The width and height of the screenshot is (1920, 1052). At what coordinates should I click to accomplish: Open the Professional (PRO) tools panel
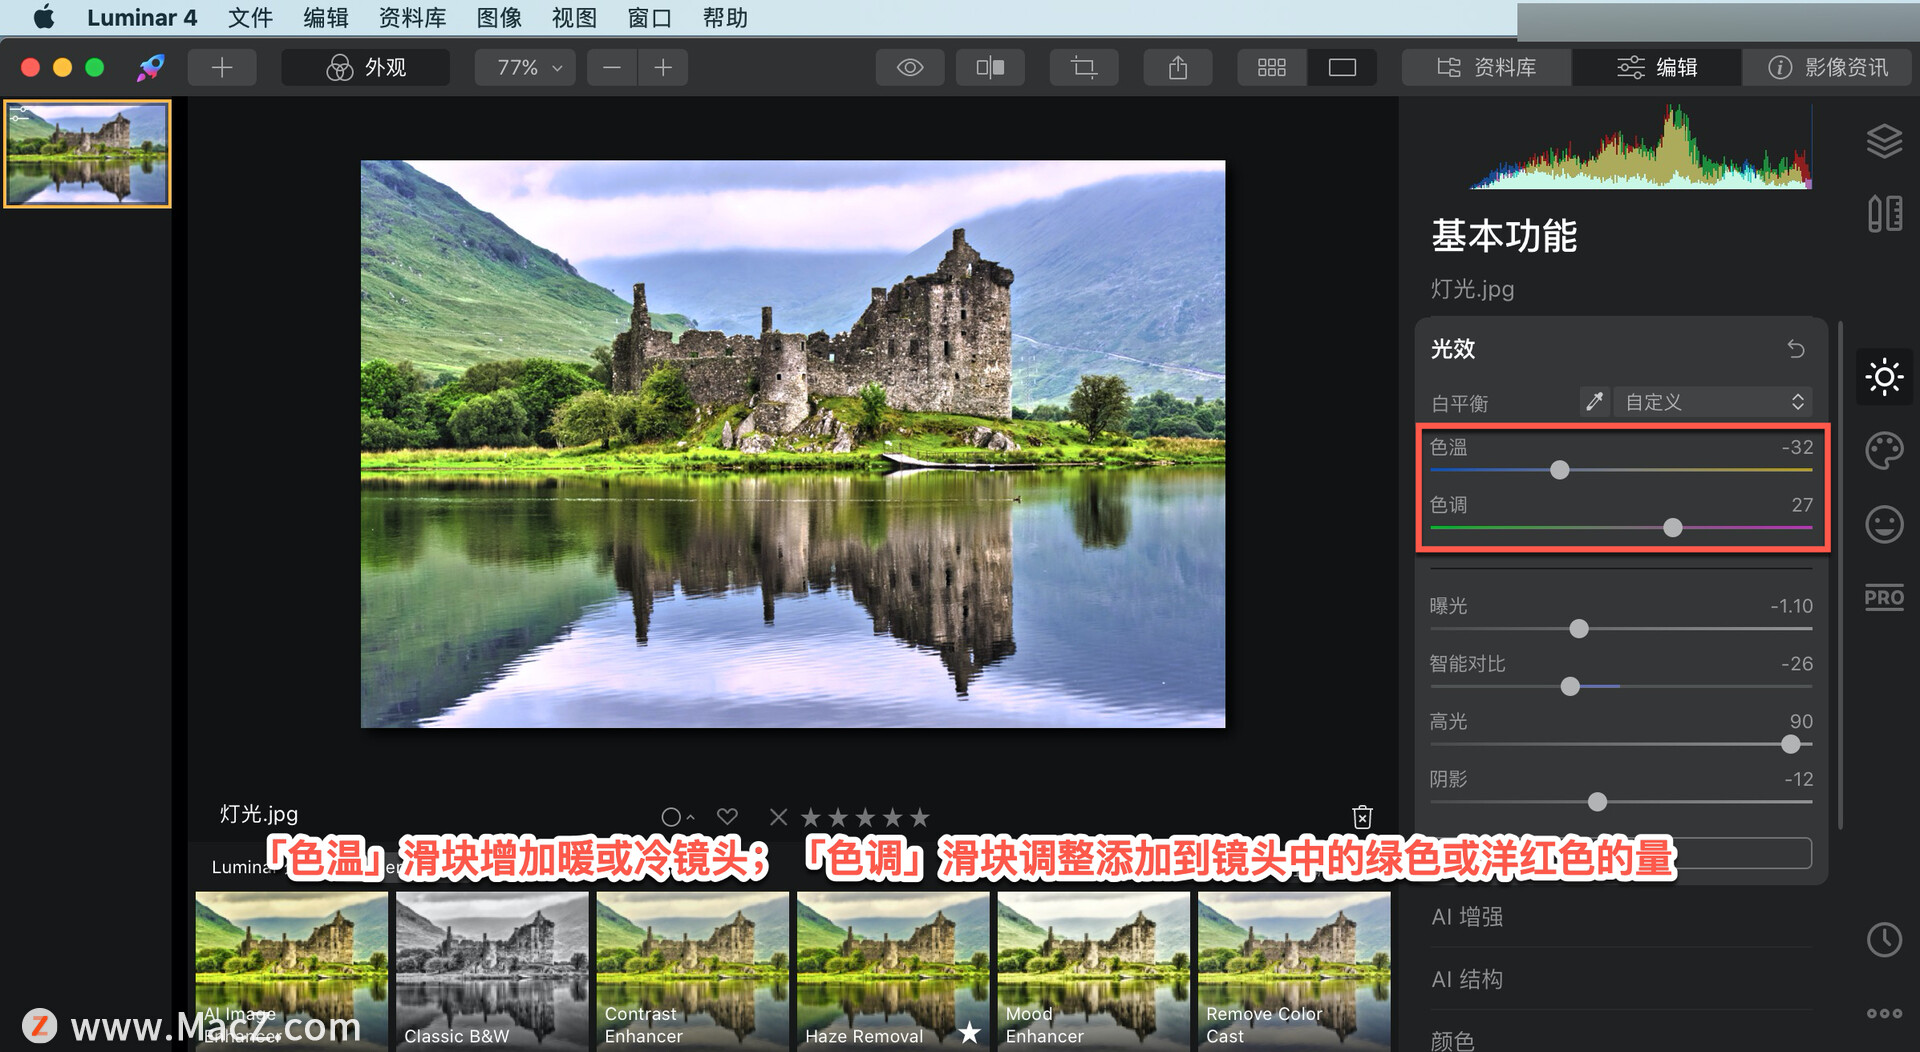1884,597
